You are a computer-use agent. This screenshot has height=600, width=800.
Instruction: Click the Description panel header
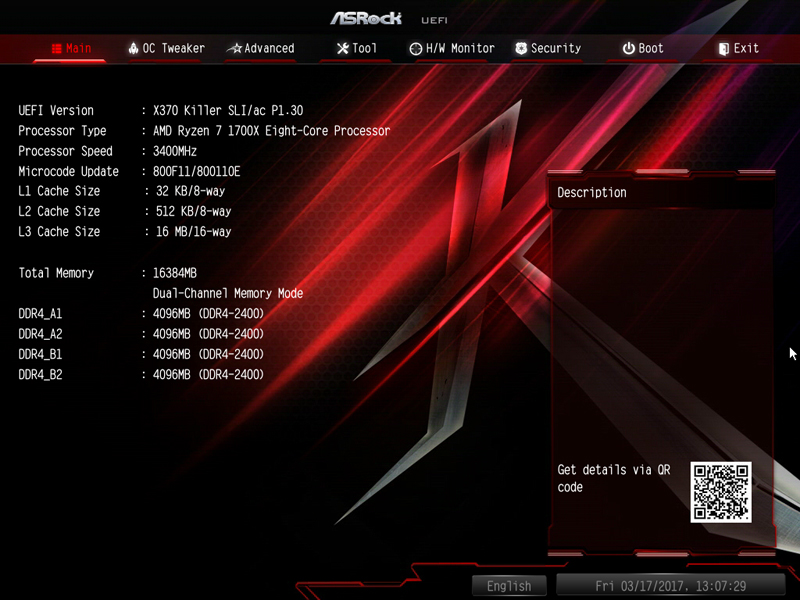click(x=661, y=192)
